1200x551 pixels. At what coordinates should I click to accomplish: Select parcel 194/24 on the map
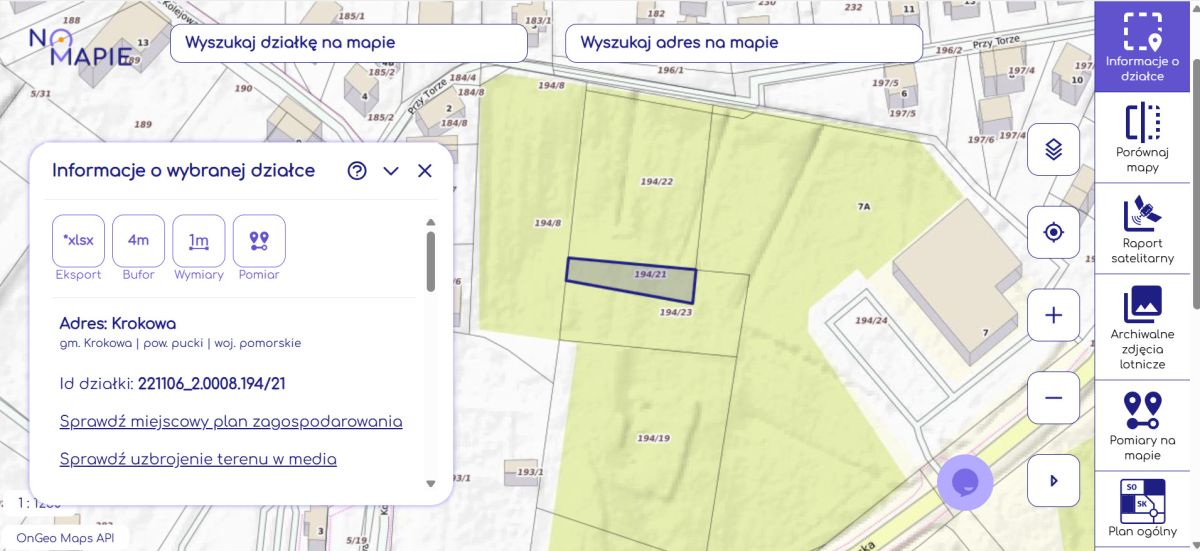coord(871,321)
